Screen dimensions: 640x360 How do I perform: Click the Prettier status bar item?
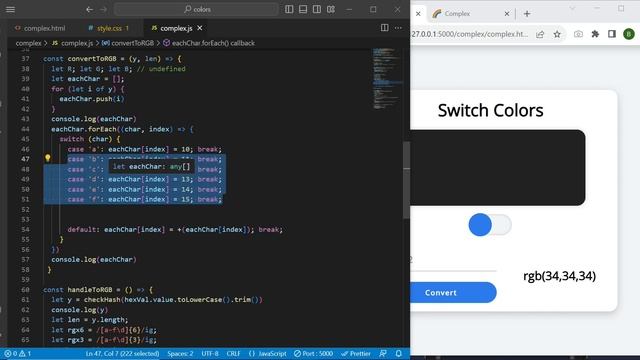click(x=356, y=353)
